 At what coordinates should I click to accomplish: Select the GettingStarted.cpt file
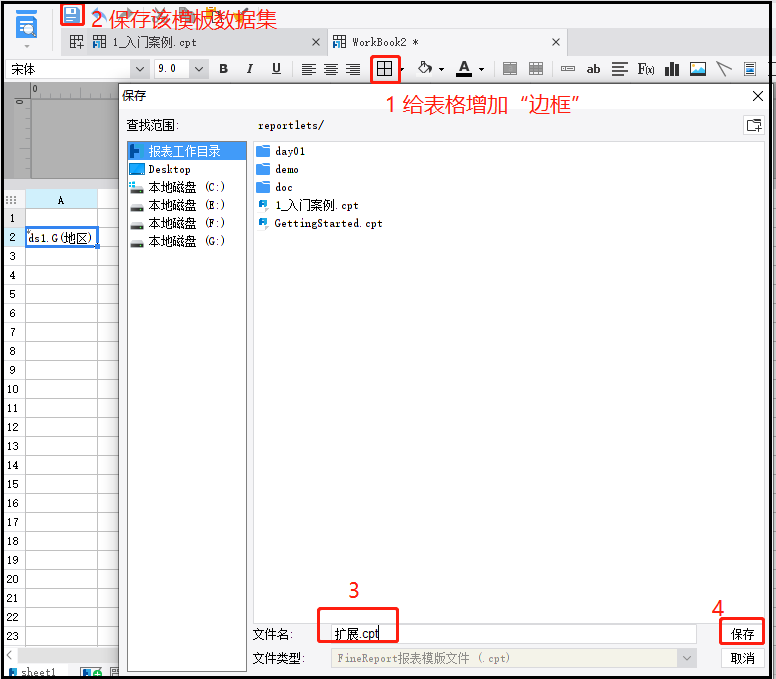[x=320, y=223]
